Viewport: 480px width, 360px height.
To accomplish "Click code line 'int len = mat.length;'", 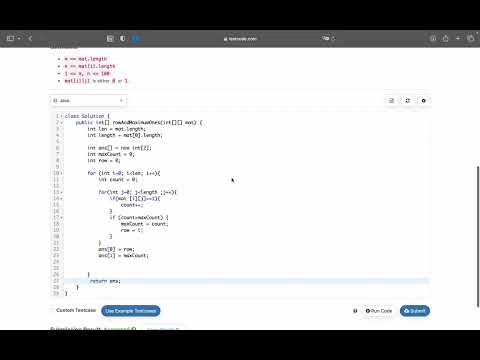I will coord(116,129).
